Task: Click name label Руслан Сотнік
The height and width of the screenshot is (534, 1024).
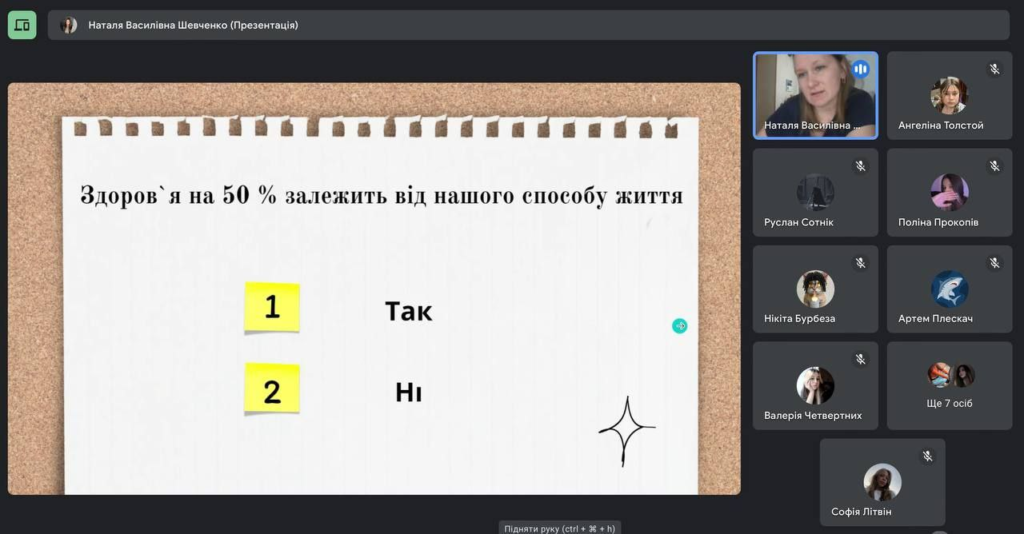Action: pos(799,222)
